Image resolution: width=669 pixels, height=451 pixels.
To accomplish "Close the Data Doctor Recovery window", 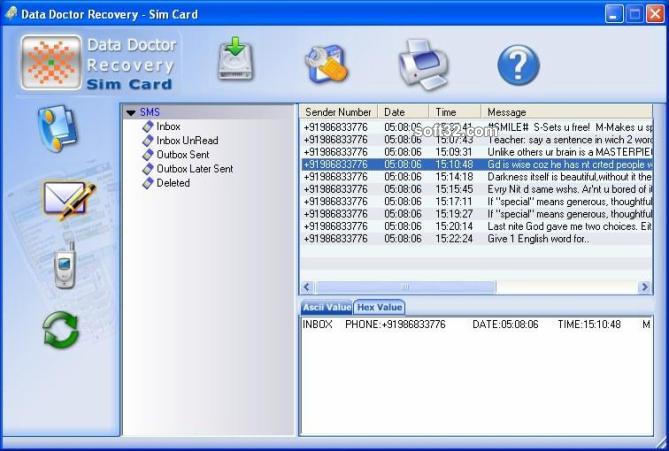I will pos(655,14).
